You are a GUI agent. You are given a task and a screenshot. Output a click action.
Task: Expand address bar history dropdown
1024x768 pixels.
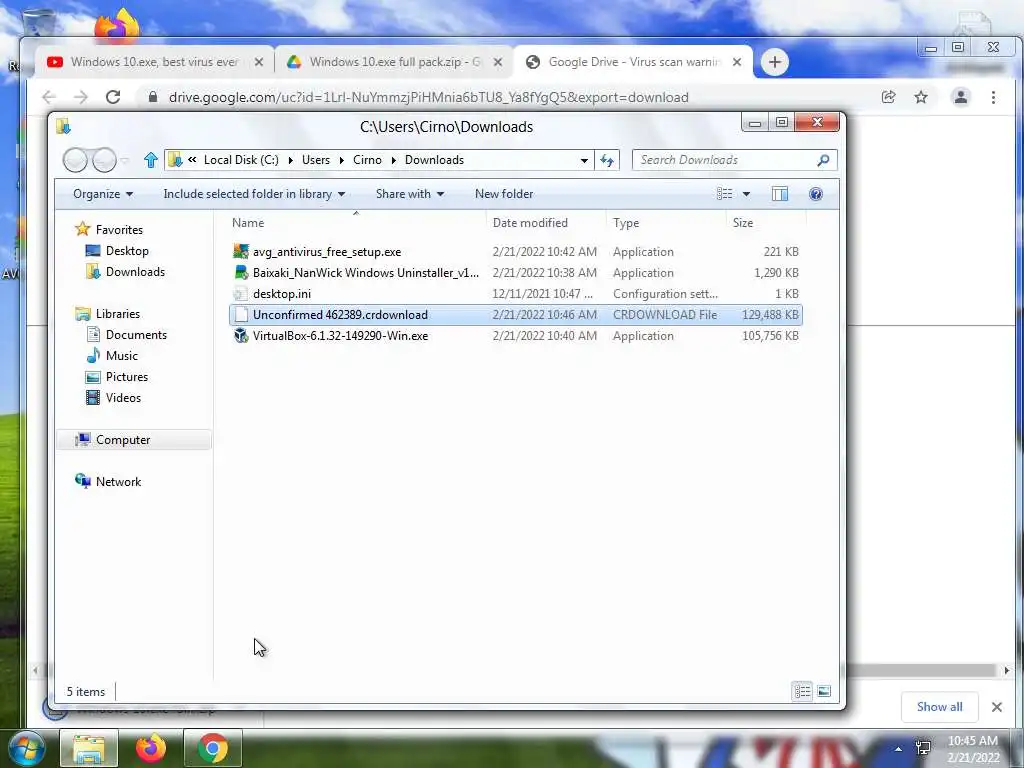[584, 160]
